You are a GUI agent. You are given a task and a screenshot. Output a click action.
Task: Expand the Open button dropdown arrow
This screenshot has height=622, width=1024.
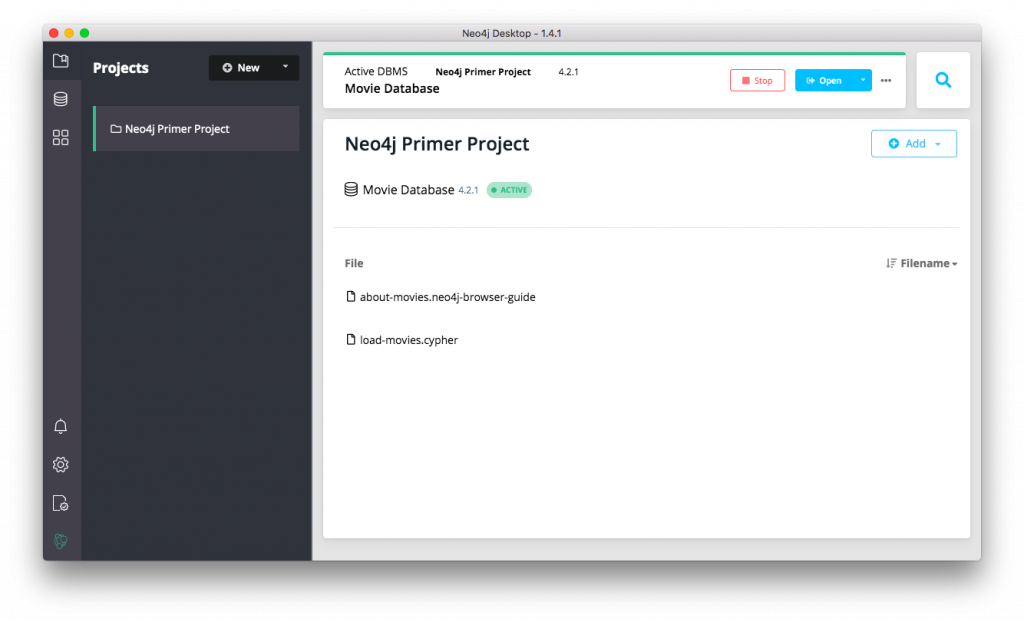click(x=863, y=80)
